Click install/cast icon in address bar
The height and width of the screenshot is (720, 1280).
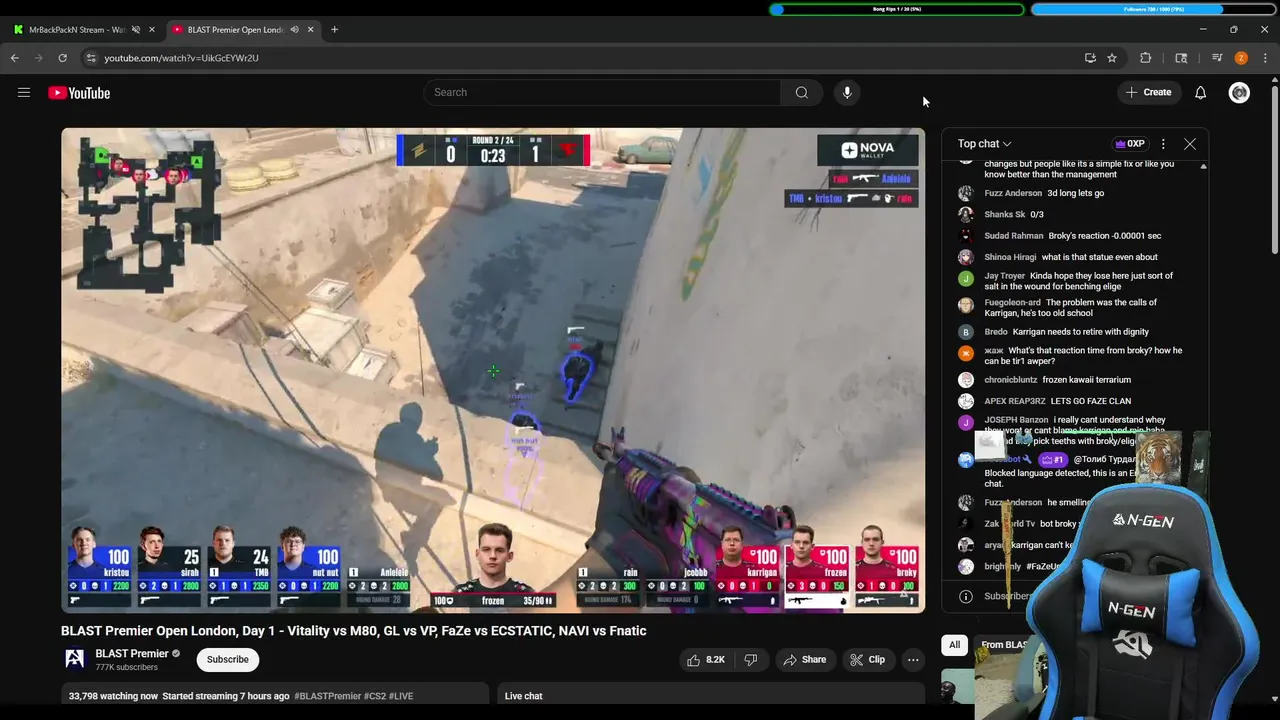pos(1090,58)
